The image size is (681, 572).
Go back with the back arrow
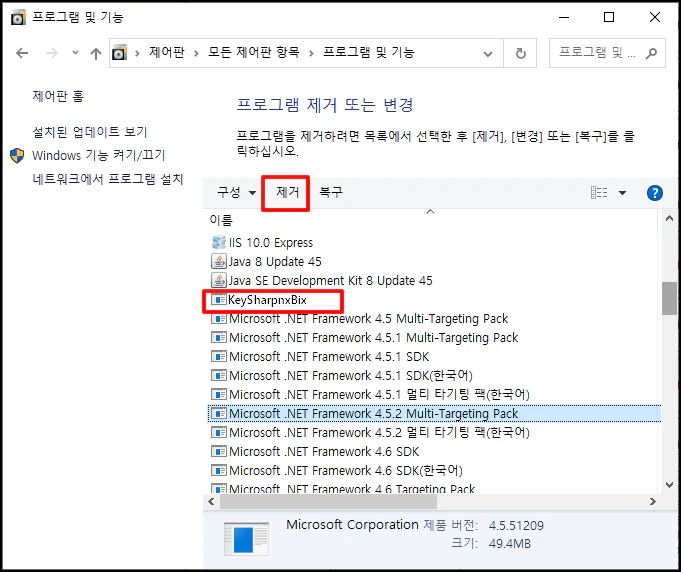pyautogui.click(x=22, y=53)
